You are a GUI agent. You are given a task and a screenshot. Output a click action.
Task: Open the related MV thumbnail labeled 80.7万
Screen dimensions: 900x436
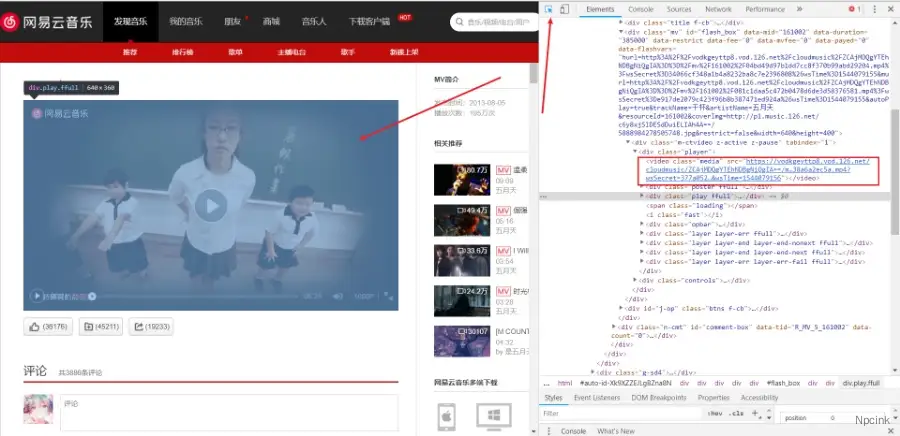(462, 180)
